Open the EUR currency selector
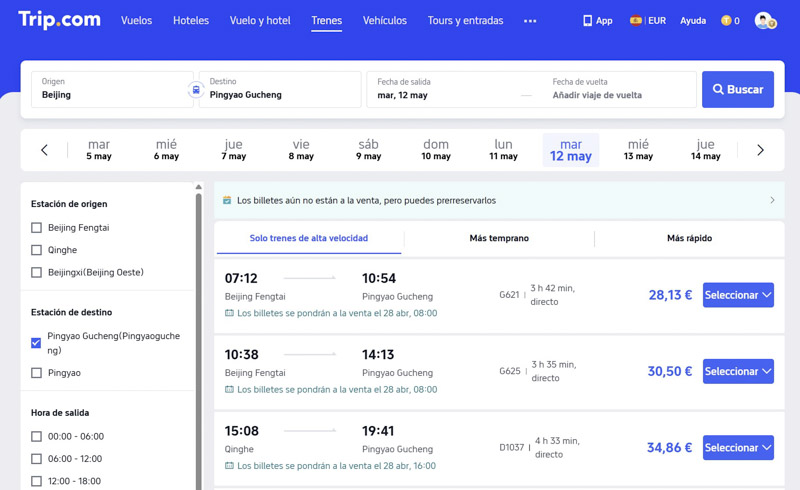Viewport: 800px width, 490px height. pyautogui.click(x=657, y=20)
